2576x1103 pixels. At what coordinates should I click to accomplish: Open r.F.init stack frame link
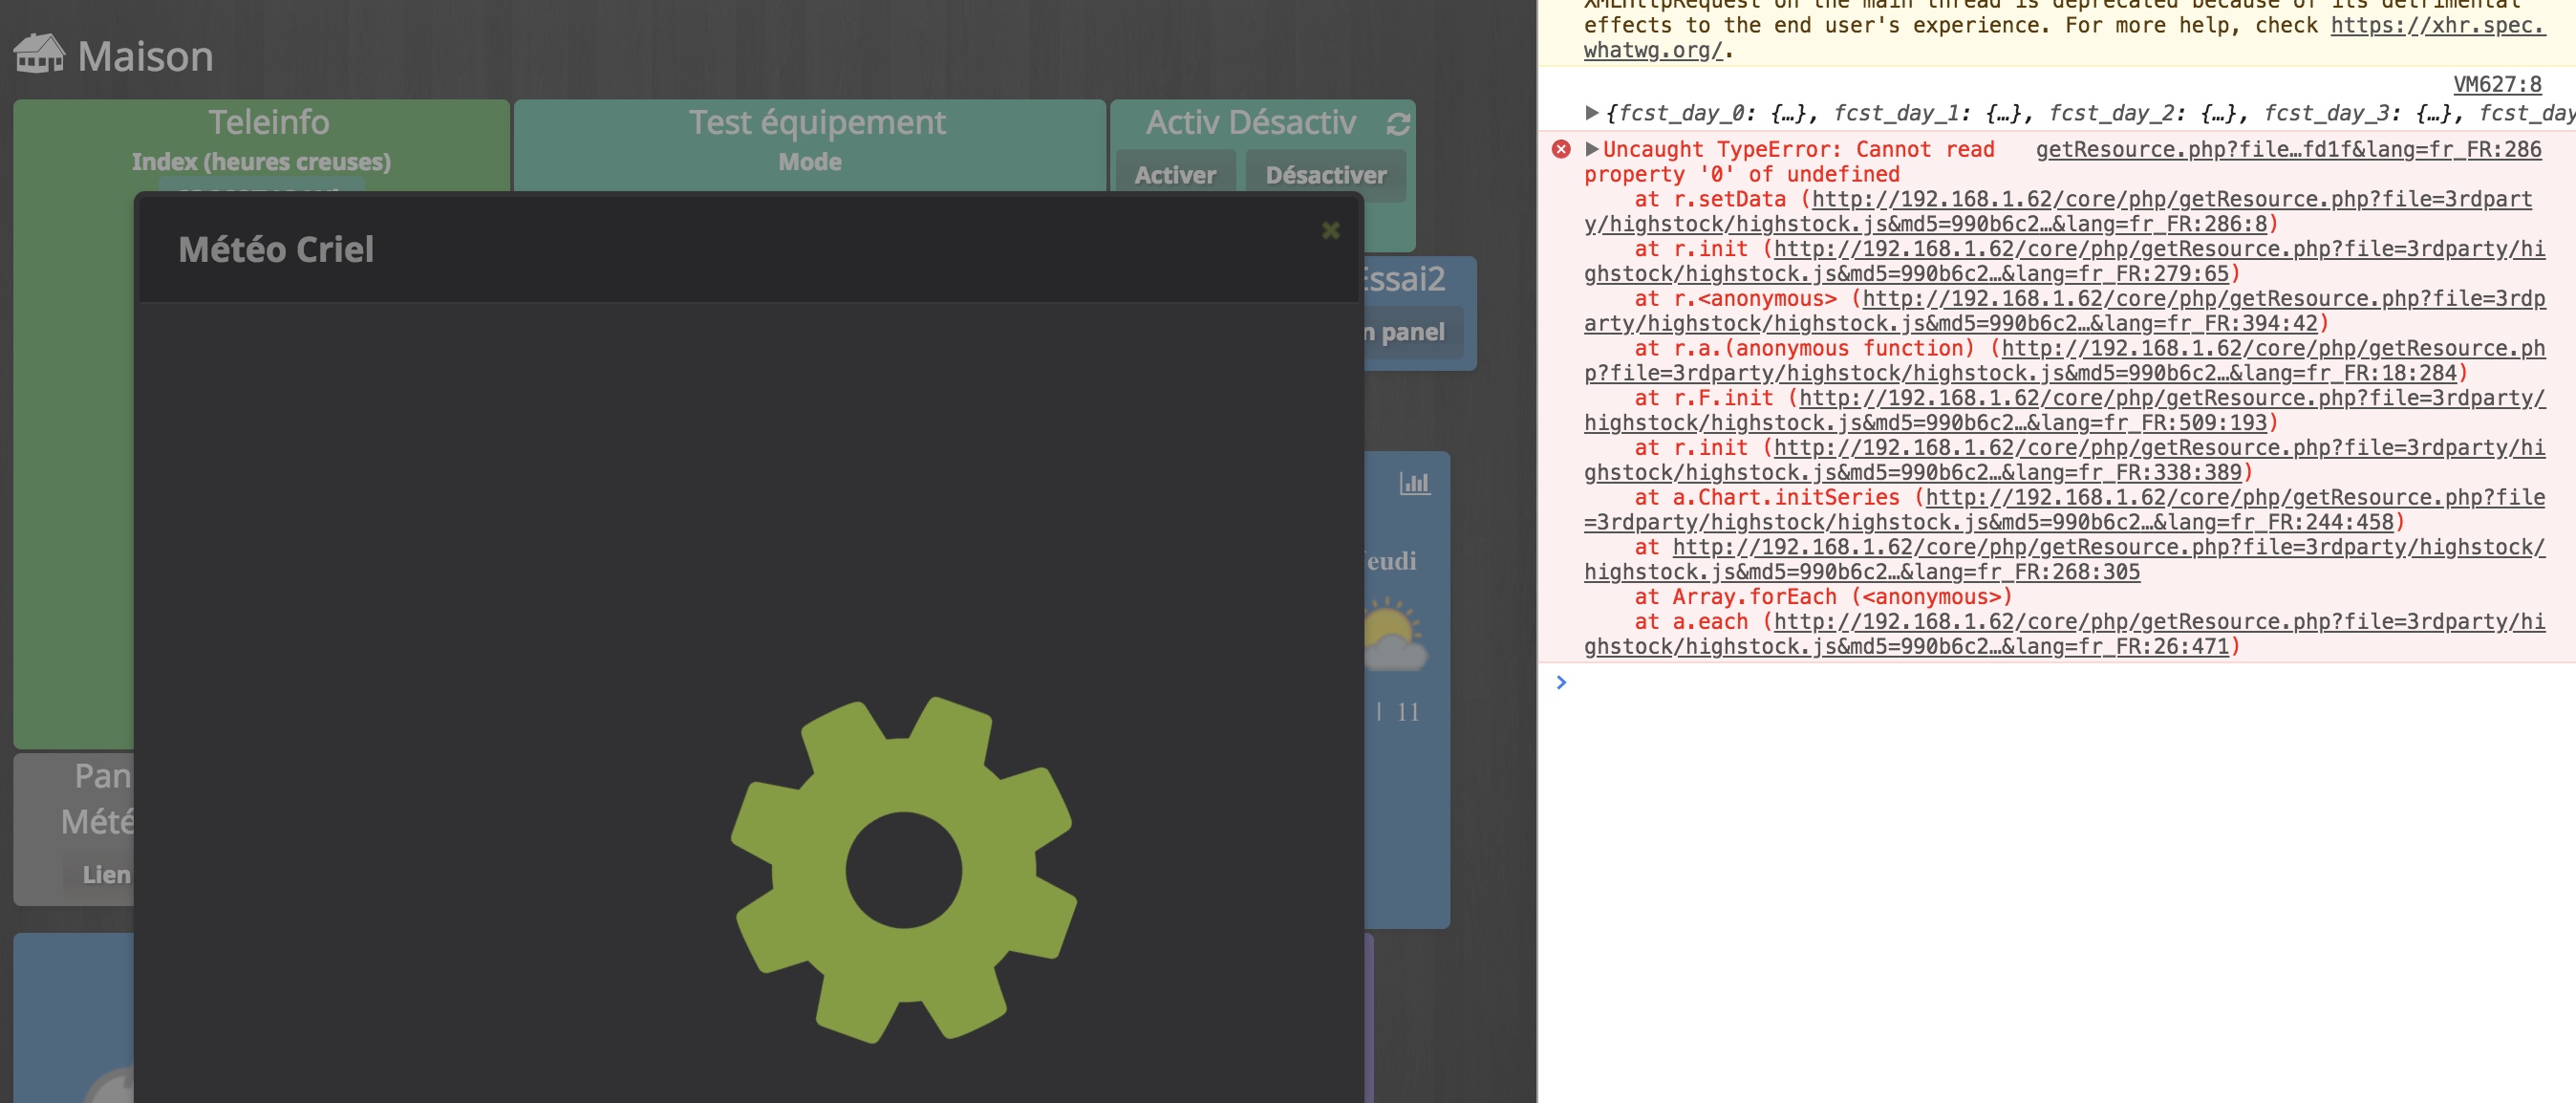pos(2064,410)
